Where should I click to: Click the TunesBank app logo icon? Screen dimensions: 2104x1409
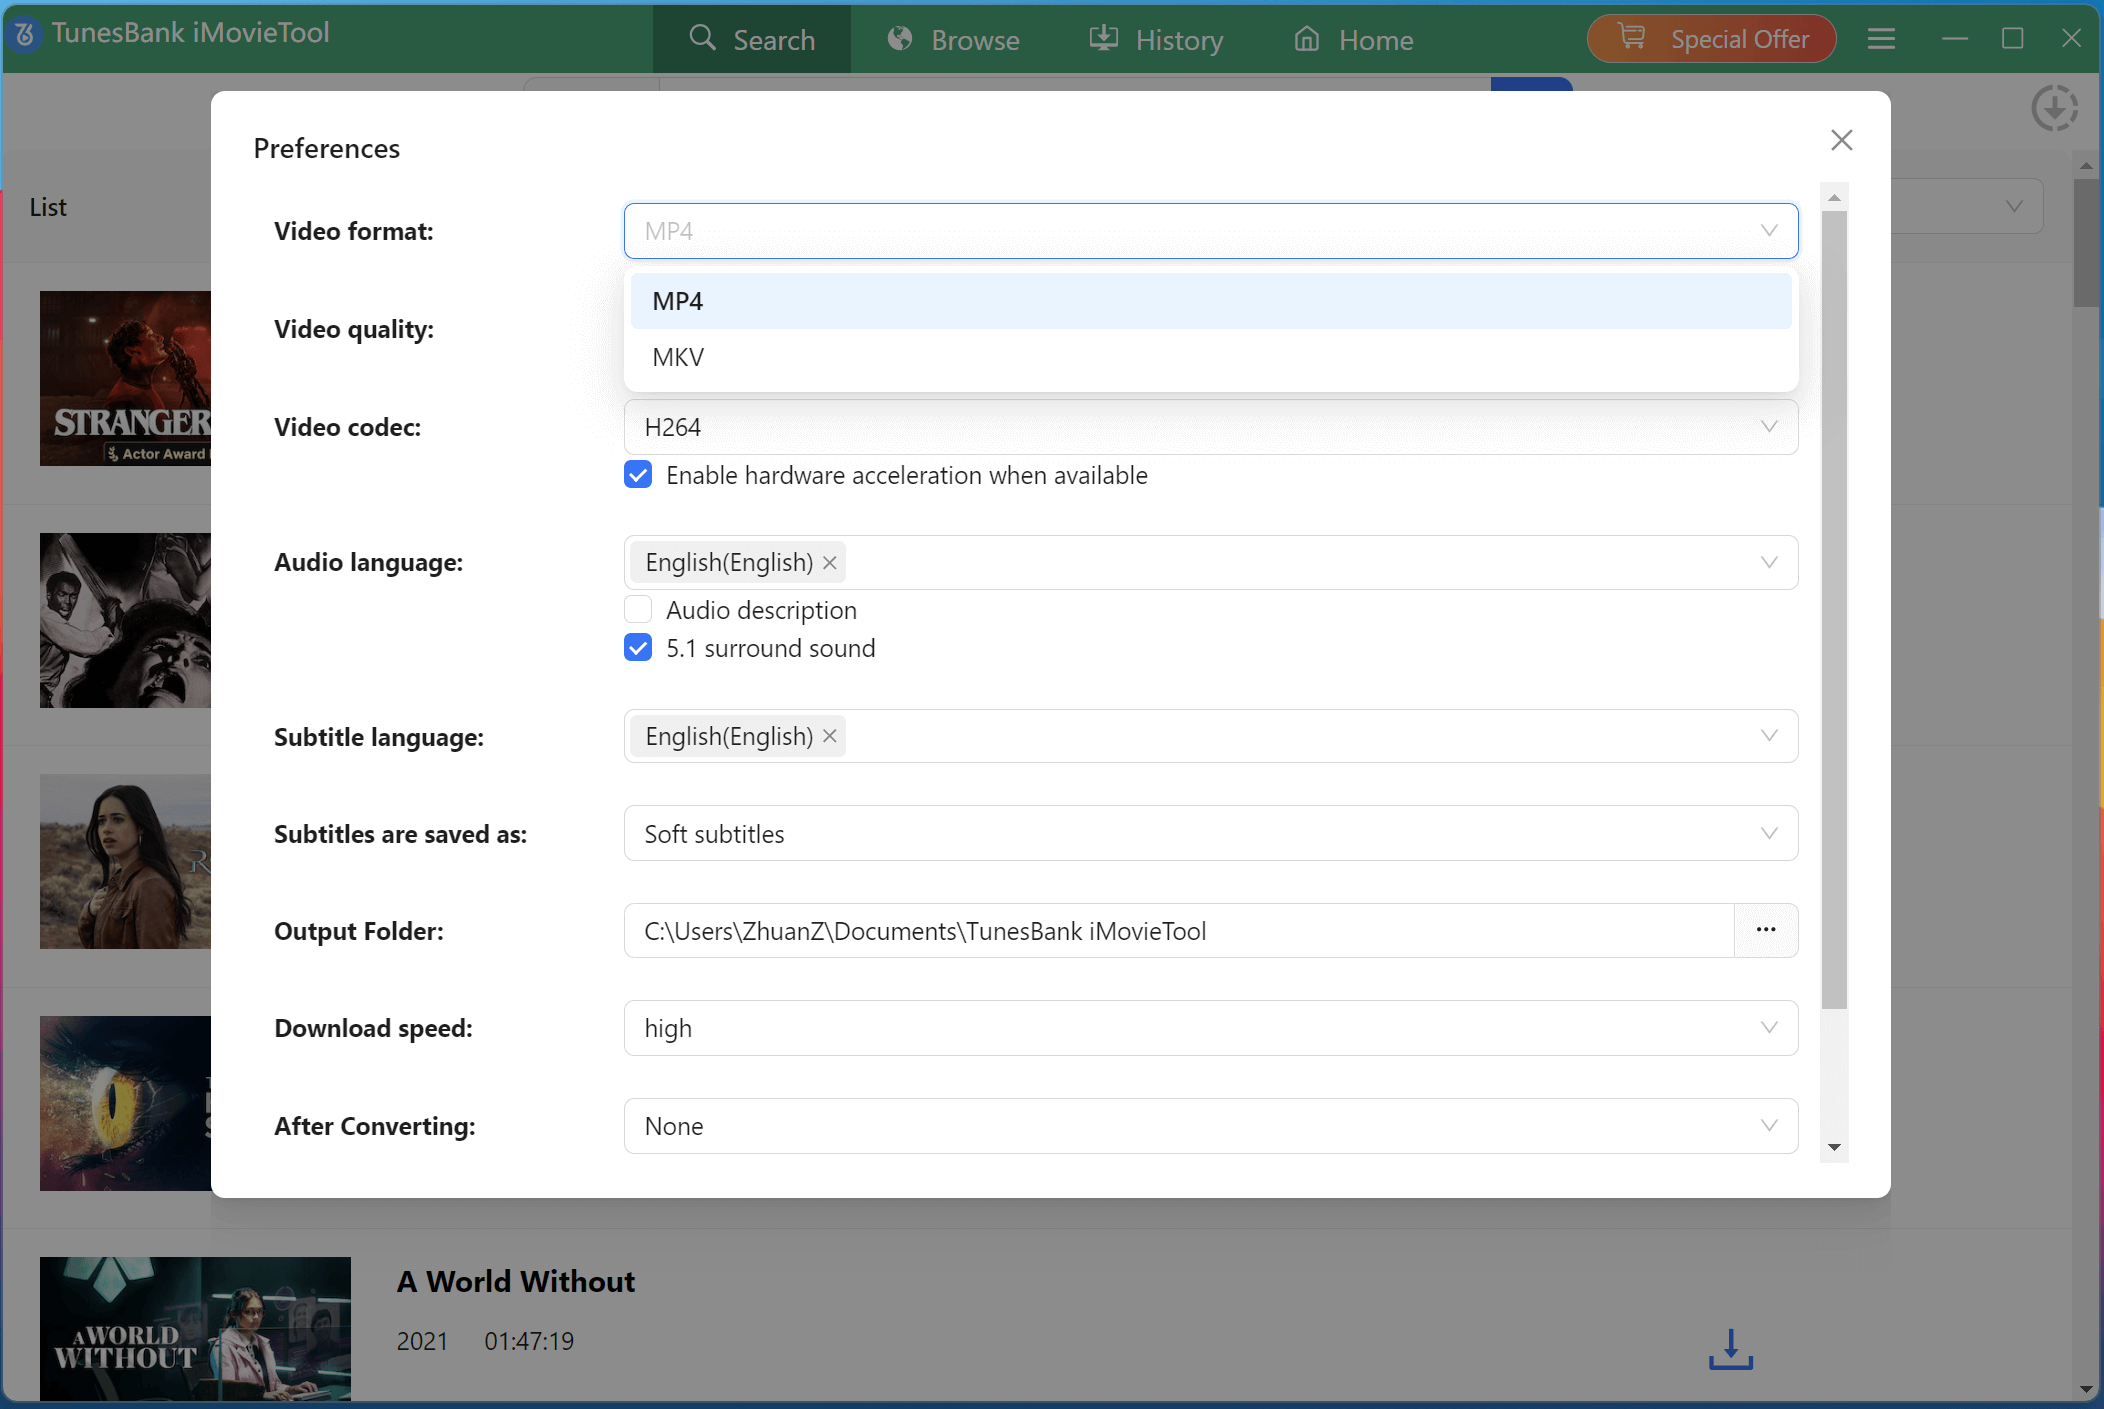tap(25, 34)
